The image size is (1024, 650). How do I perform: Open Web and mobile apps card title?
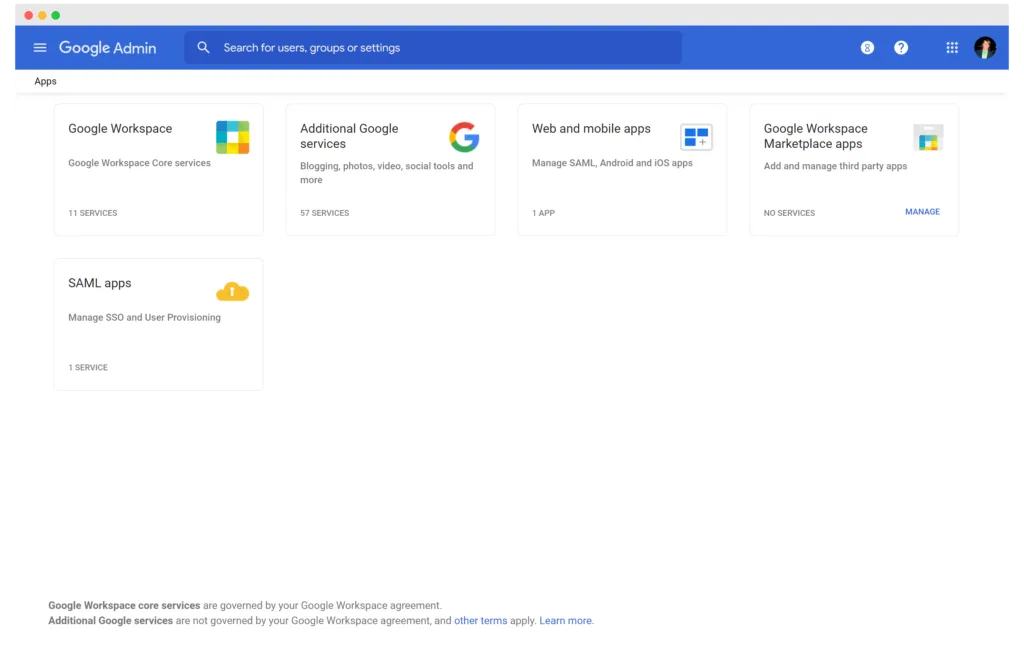[591, 129]
